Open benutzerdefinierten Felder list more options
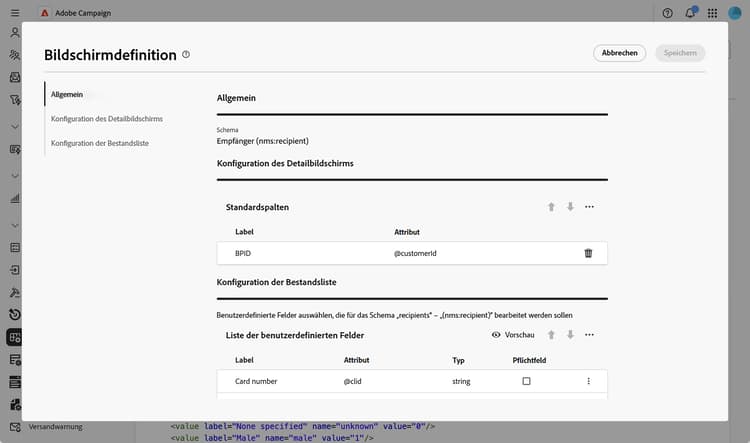750x443 pixels. click(x=589, y=335)
